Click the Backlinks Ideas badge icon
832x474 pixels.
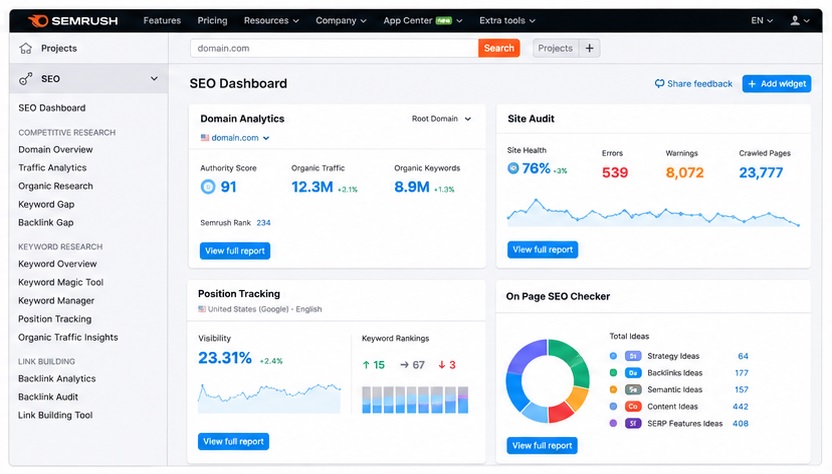point(632,373)
